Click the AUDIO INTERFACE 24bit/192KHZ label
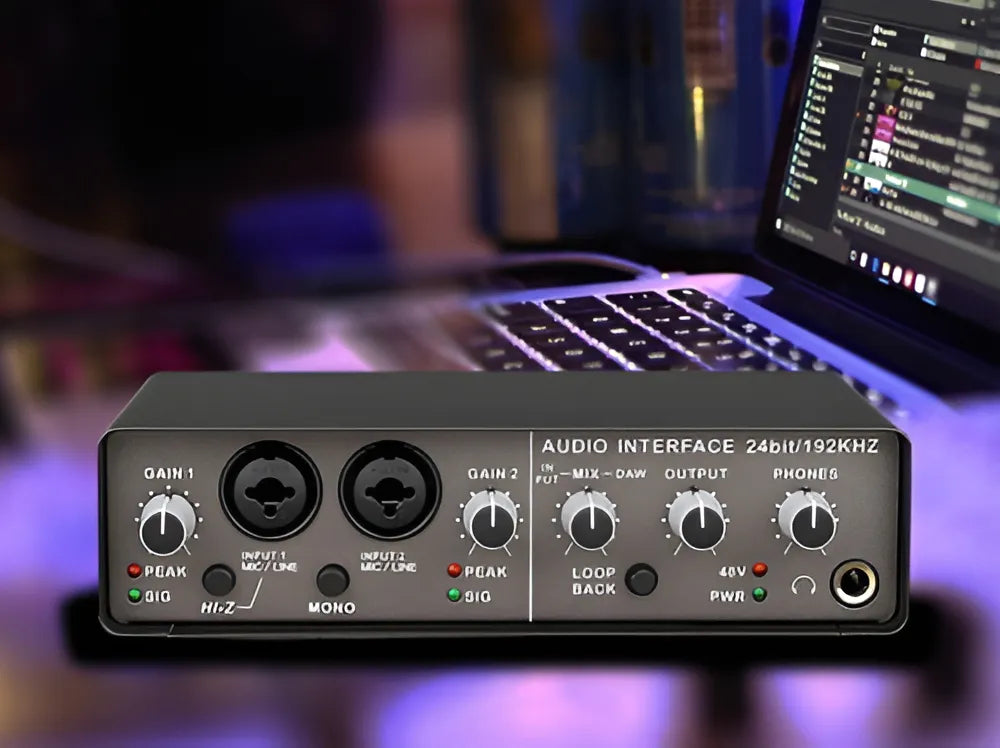The width and height of the screenshot is (1000, 748). (709, 446)
